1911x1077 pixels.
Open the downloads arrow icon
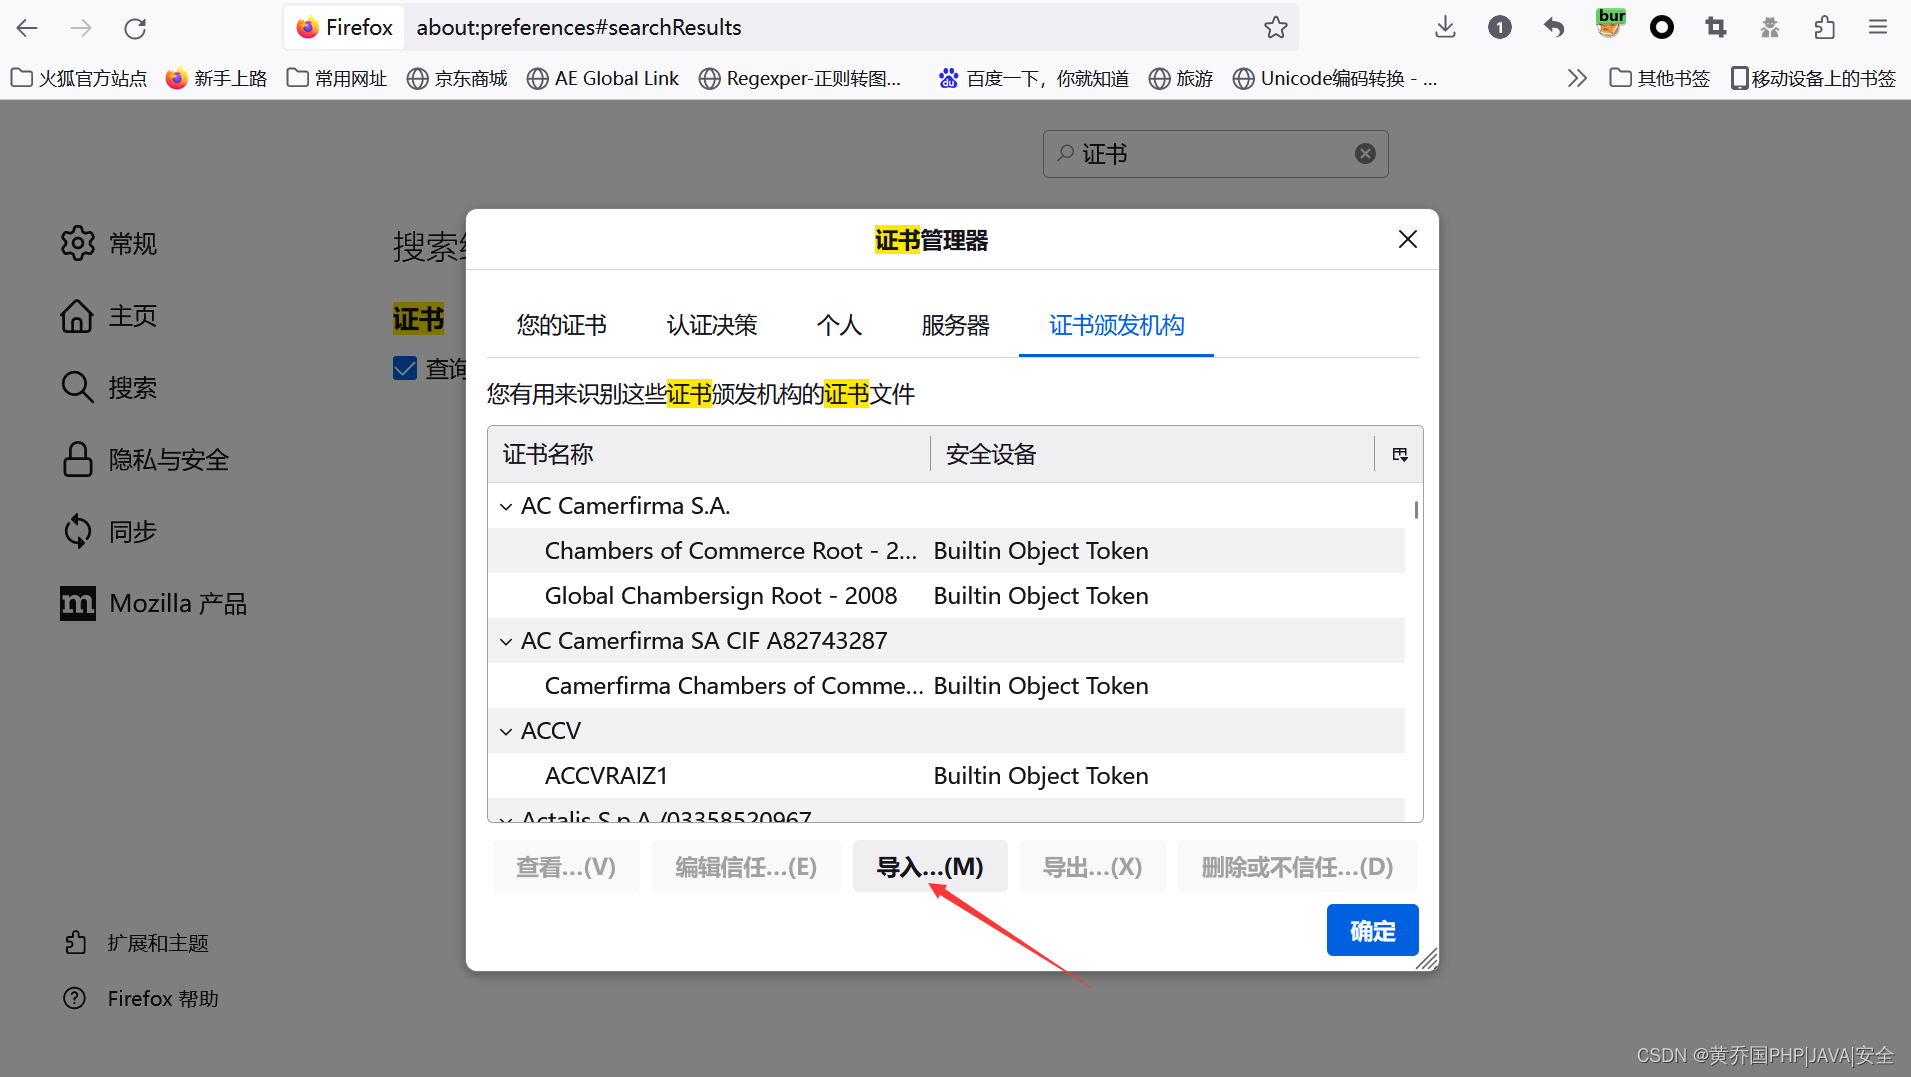[1445, 28]
